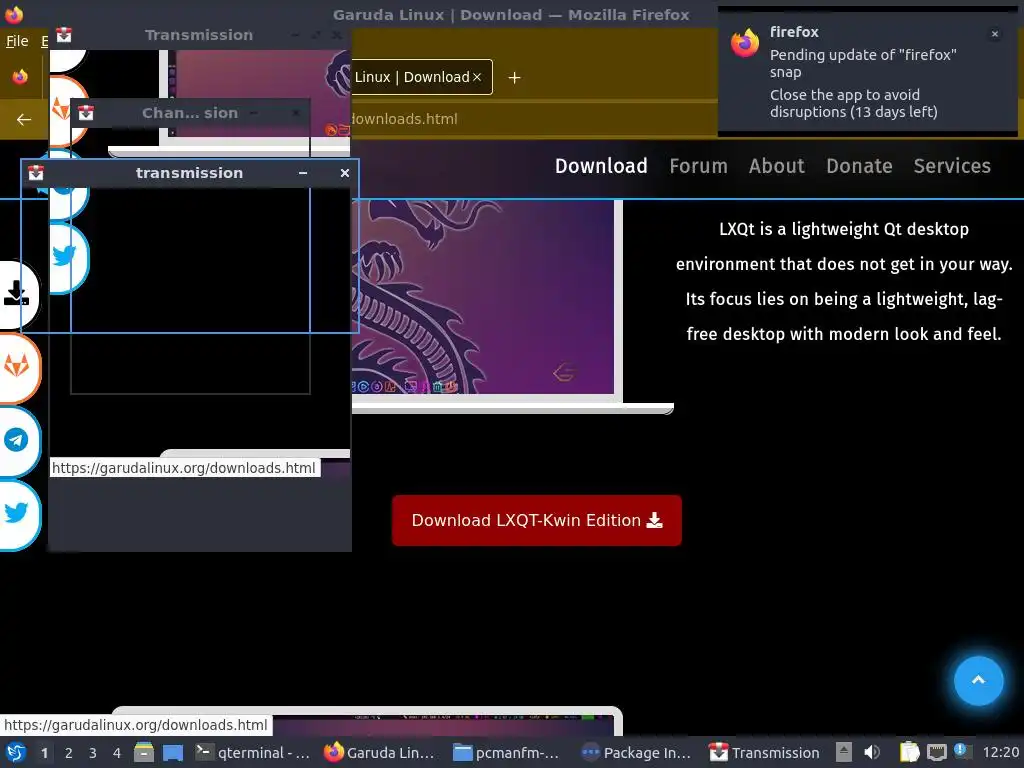1024x768 pixels.
Task: Minimize the transmission dialog window
Action: (303, 173)
